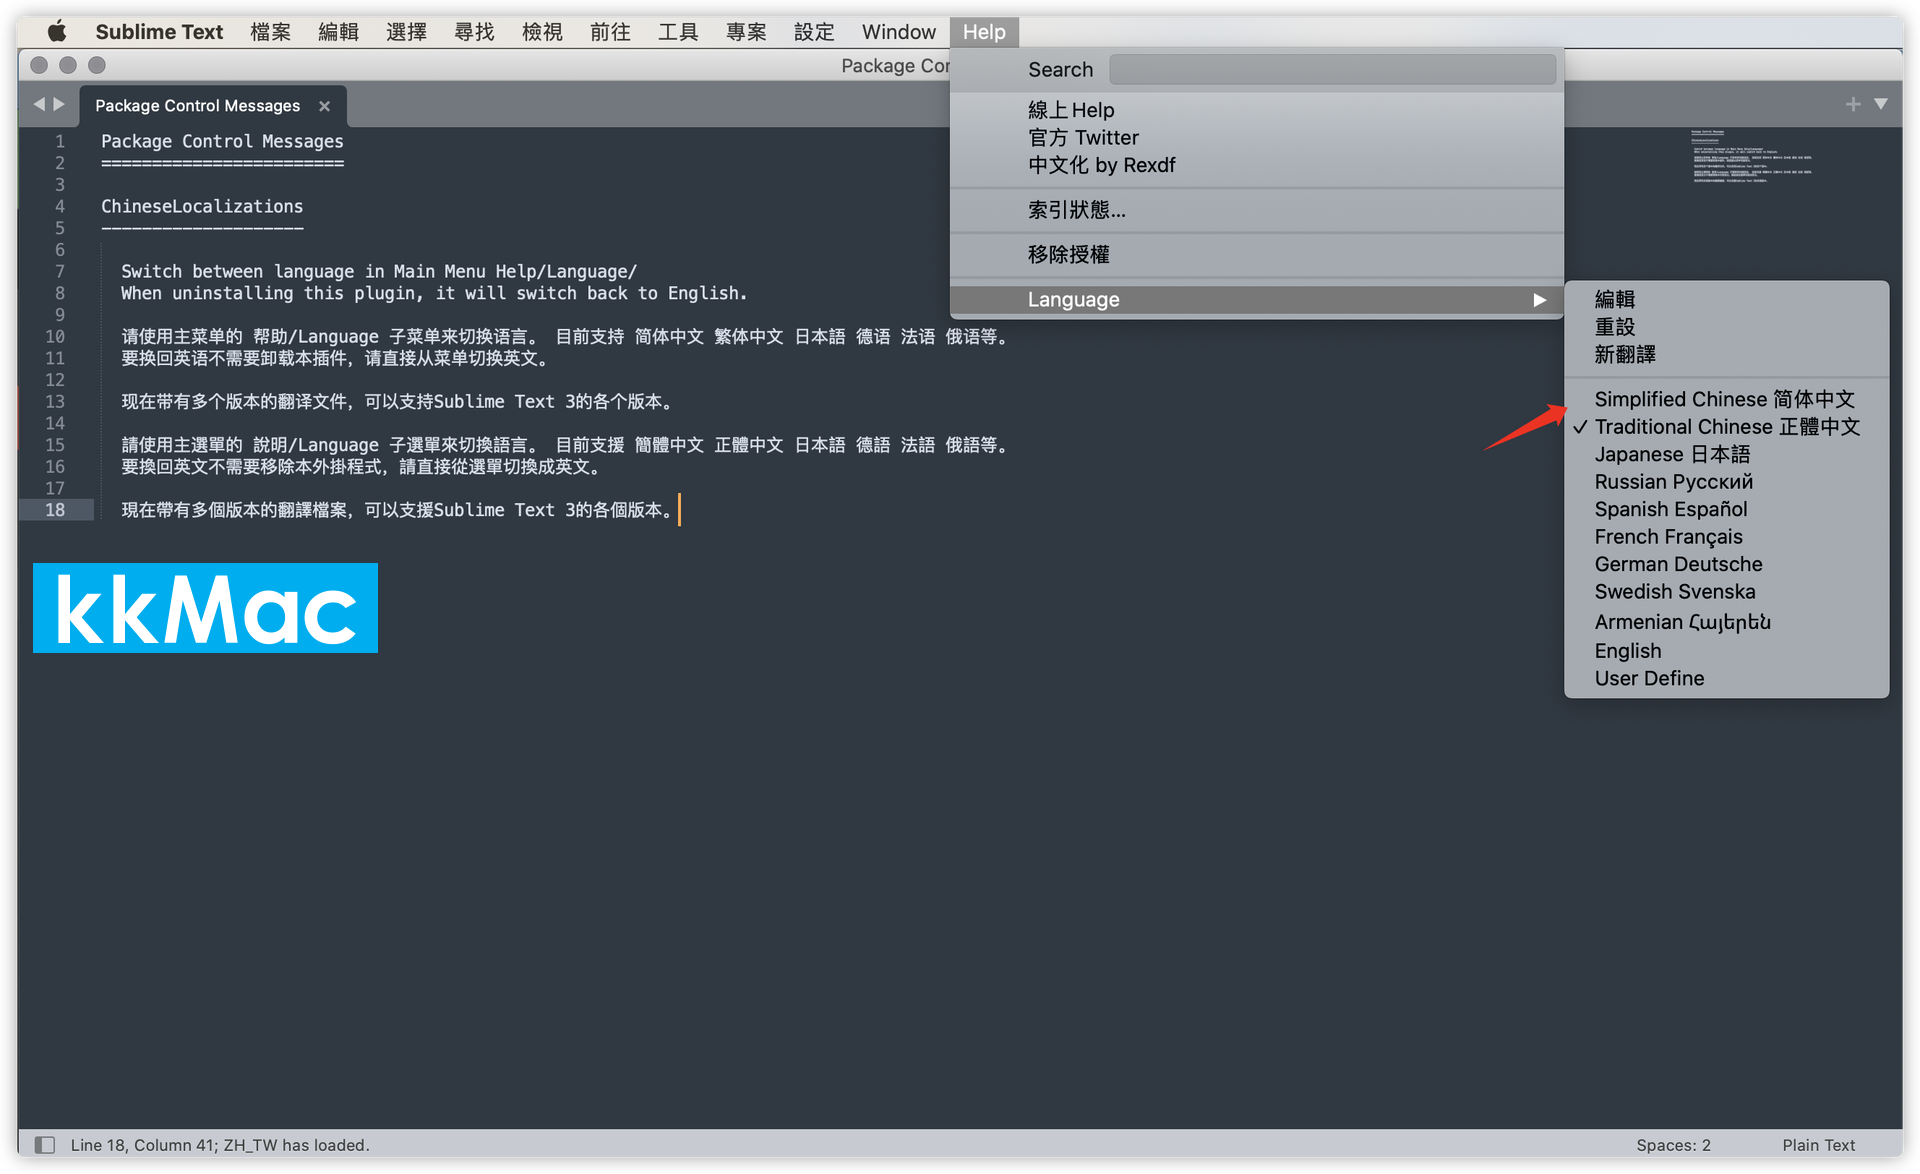This screenshot has width=1920, height=1174.
Task: Choose 中文化 by Rexdf entry
Action: click(1256, 165)
